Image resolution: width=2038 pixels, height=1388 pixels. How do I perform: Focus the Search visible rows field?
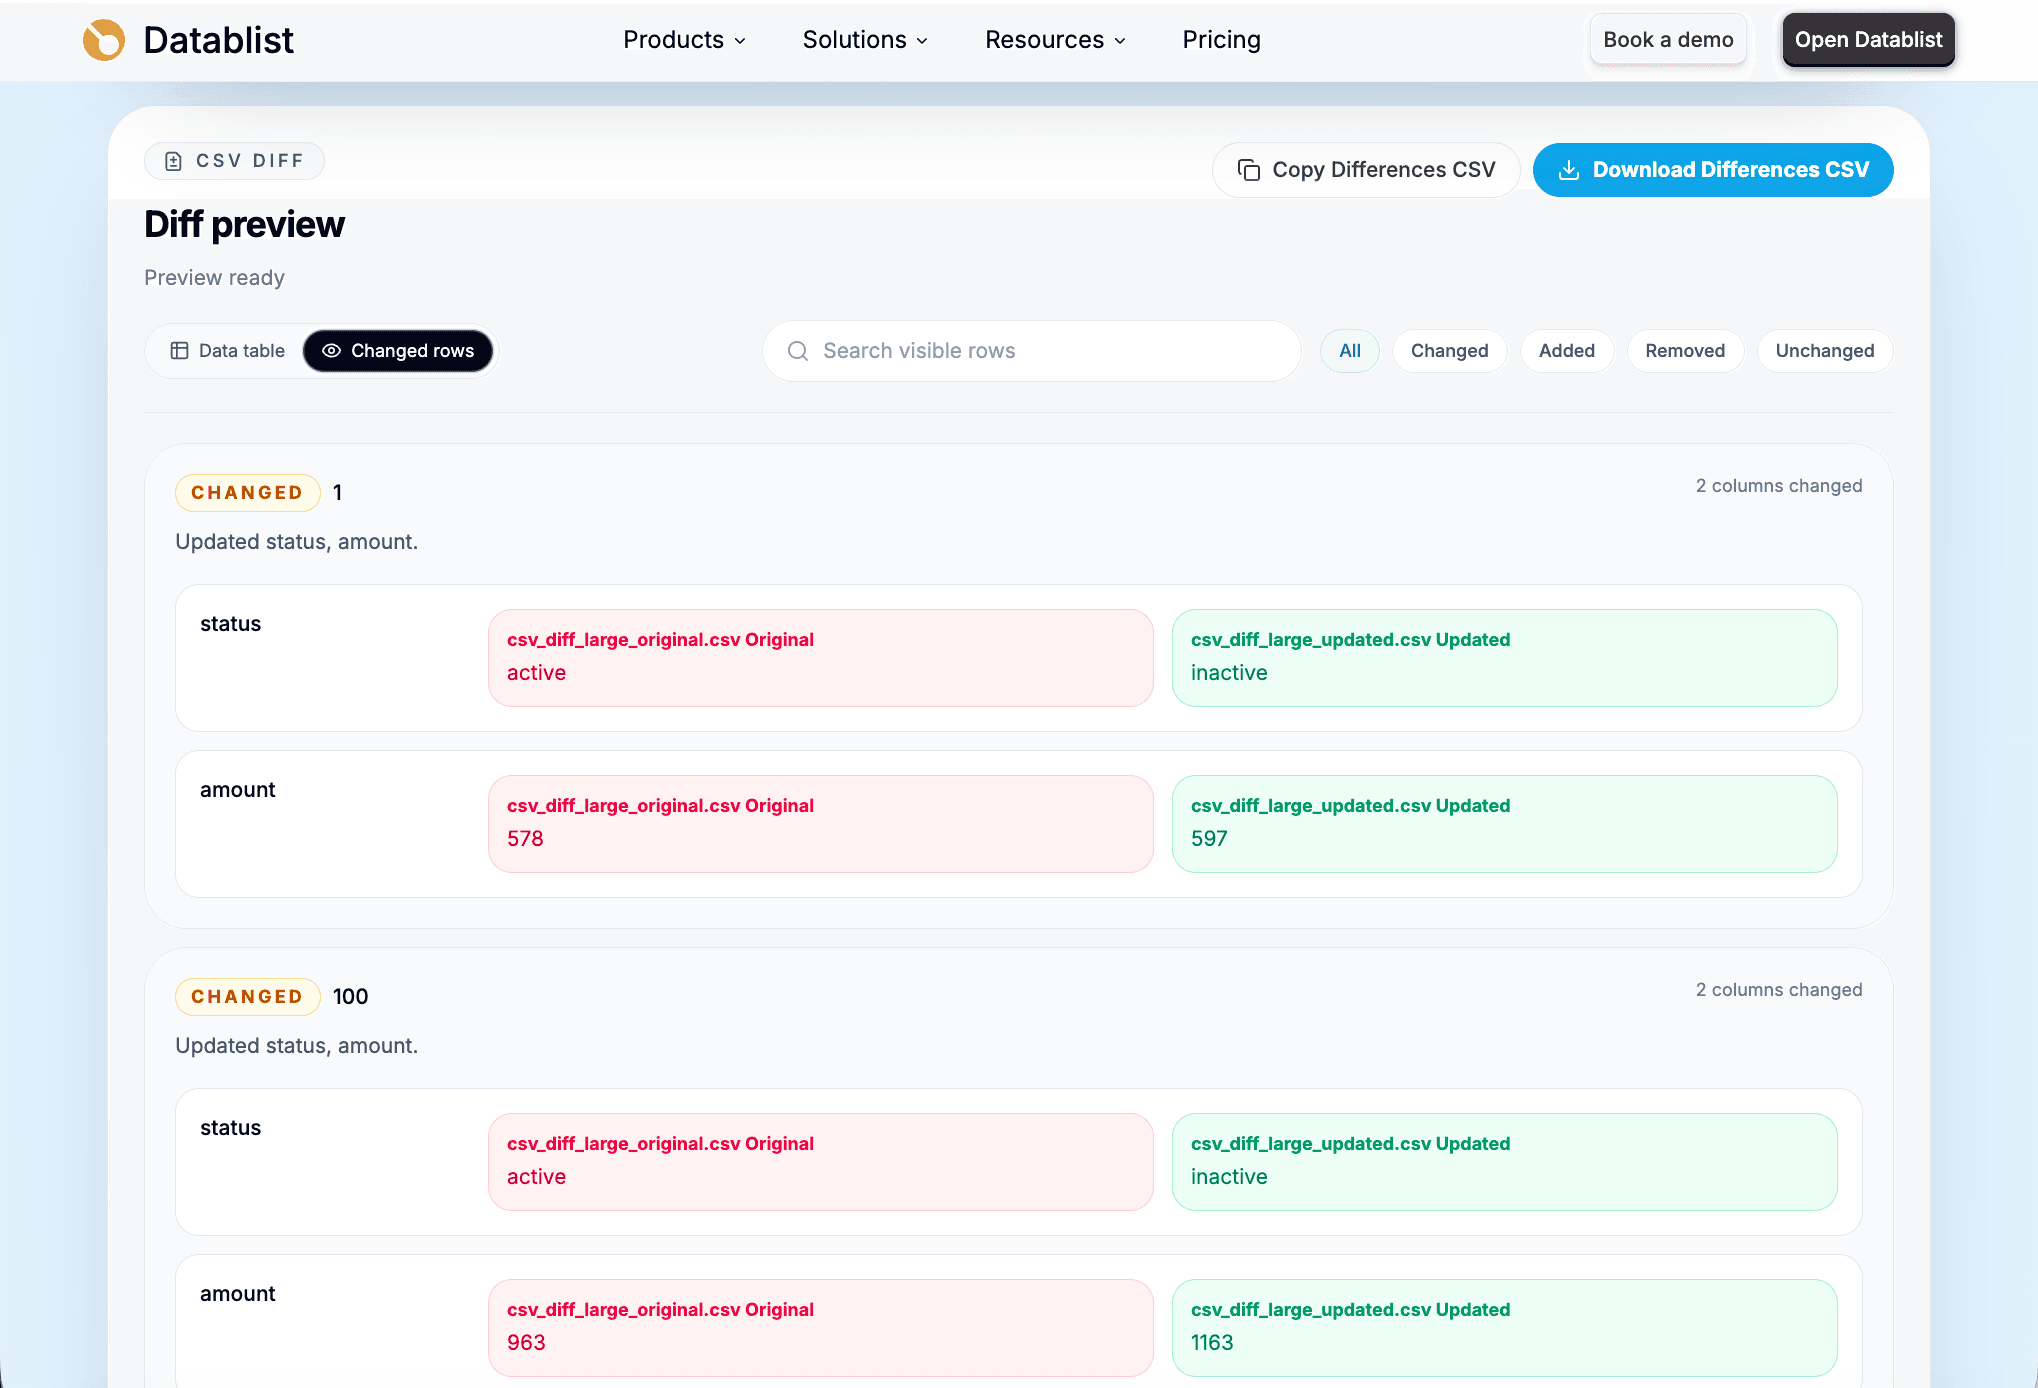coord(1032,351)
